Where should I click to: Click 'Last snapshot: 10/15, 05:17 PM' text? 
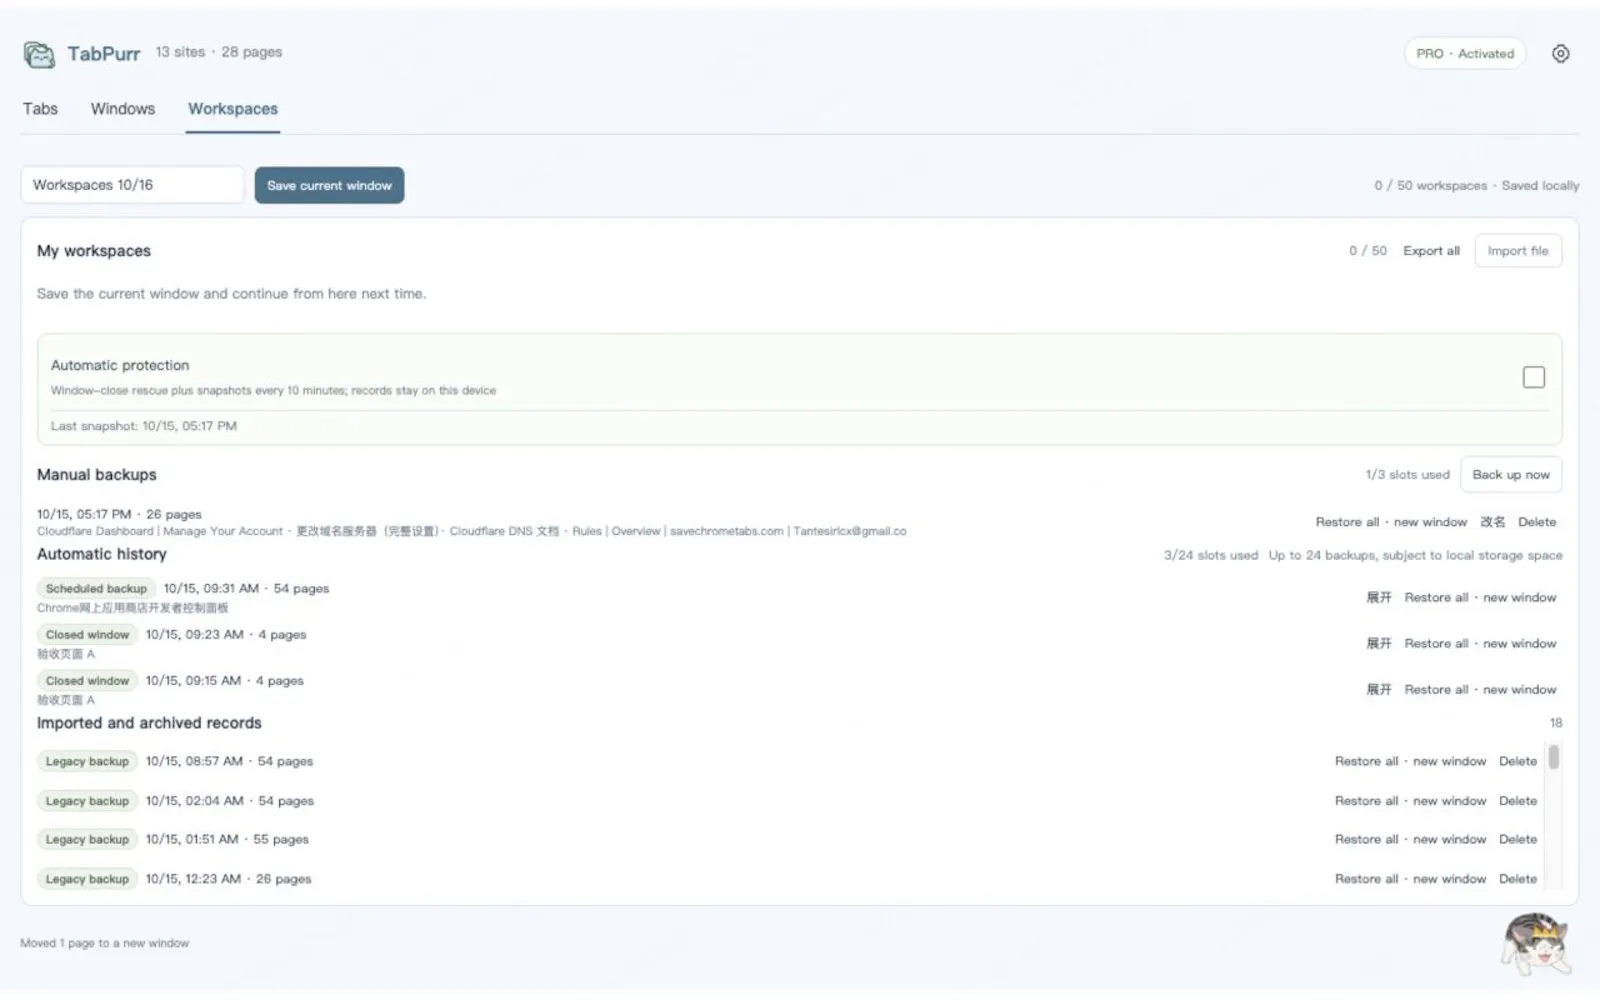click(x=144, y=426)
